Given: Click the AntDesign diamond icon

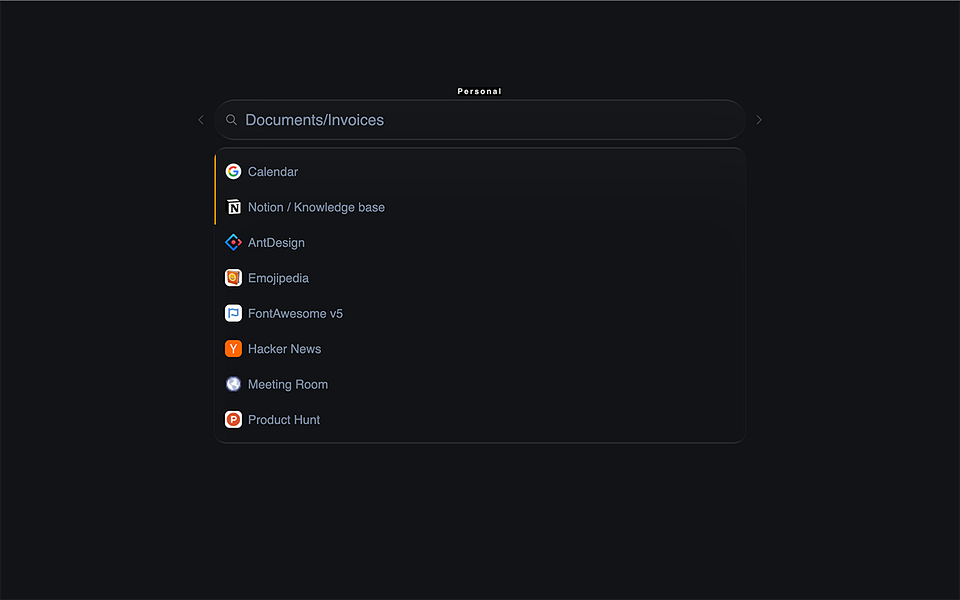Looking at the screenshot, I should (233, 242).
